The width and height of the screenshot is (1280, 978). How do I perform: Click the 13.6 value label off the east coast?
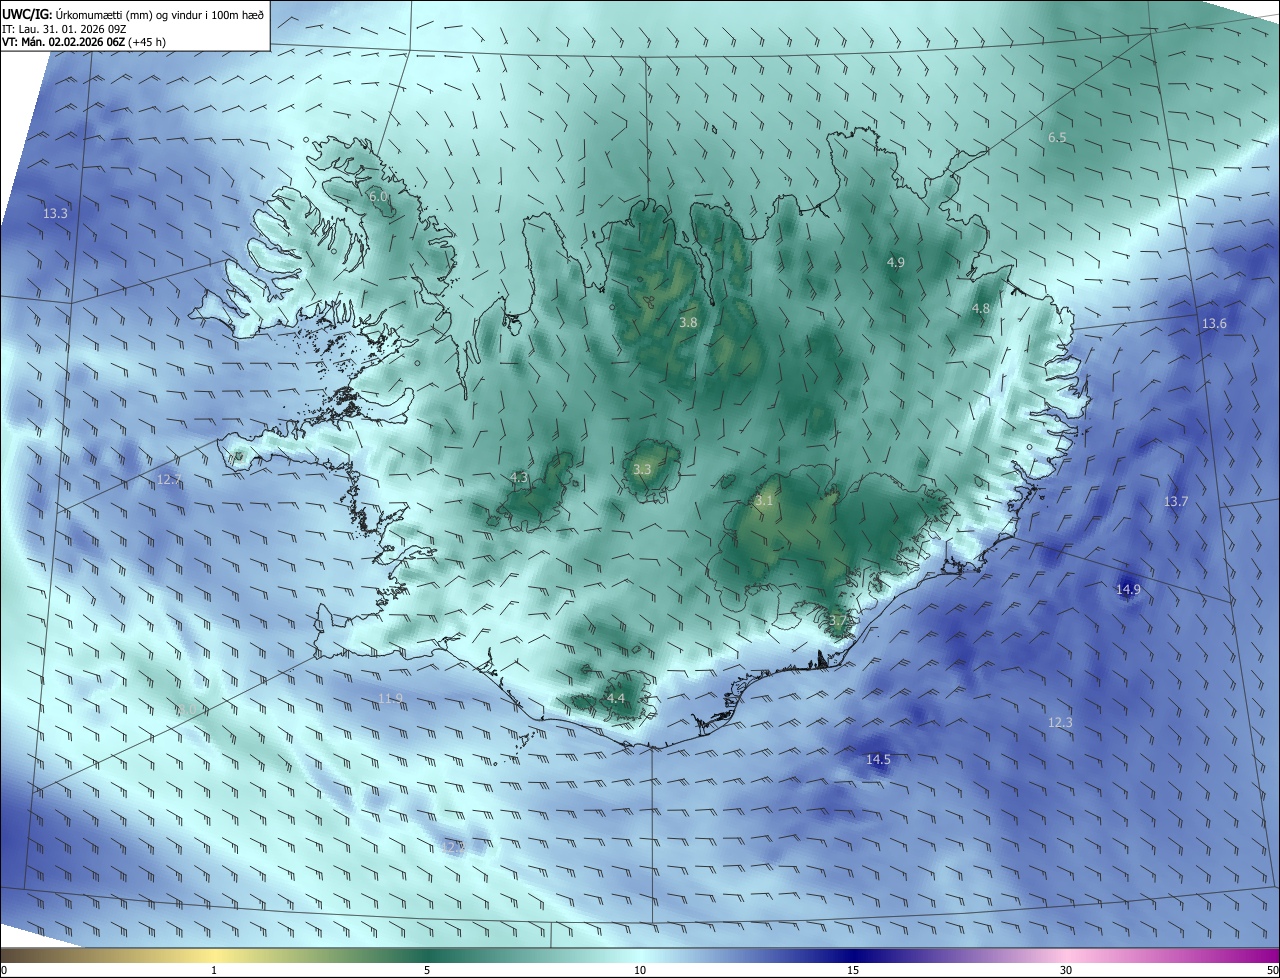point(1214,324)
